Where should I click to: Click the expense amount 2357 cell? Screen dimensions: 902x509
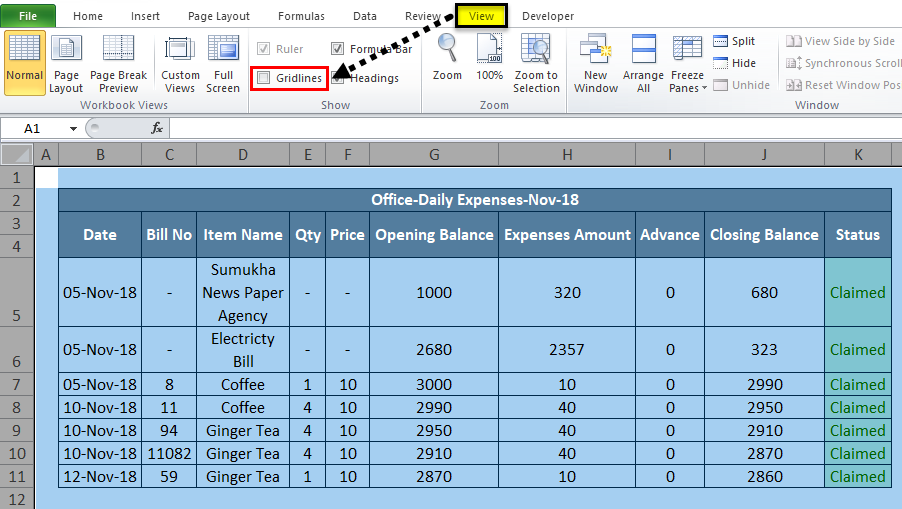click(x=567, y=350)
